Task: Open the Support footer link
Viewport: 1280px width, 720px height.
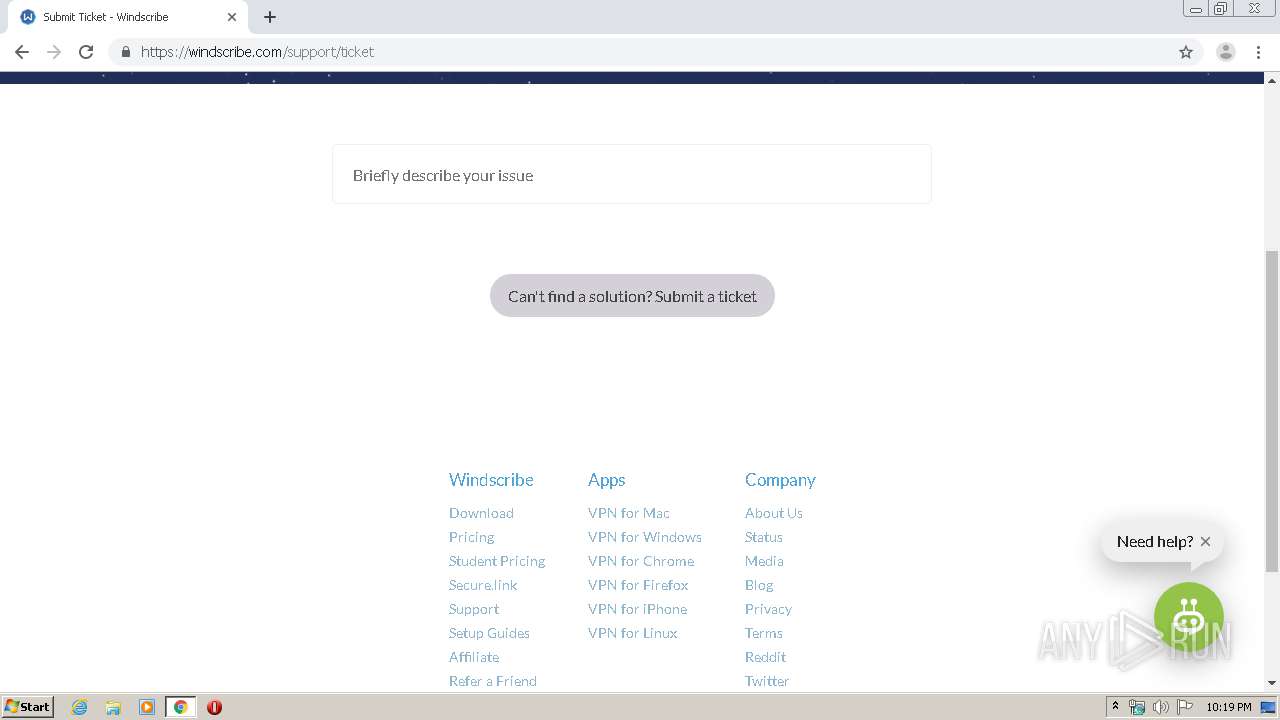Action: (x=474, y=609)
